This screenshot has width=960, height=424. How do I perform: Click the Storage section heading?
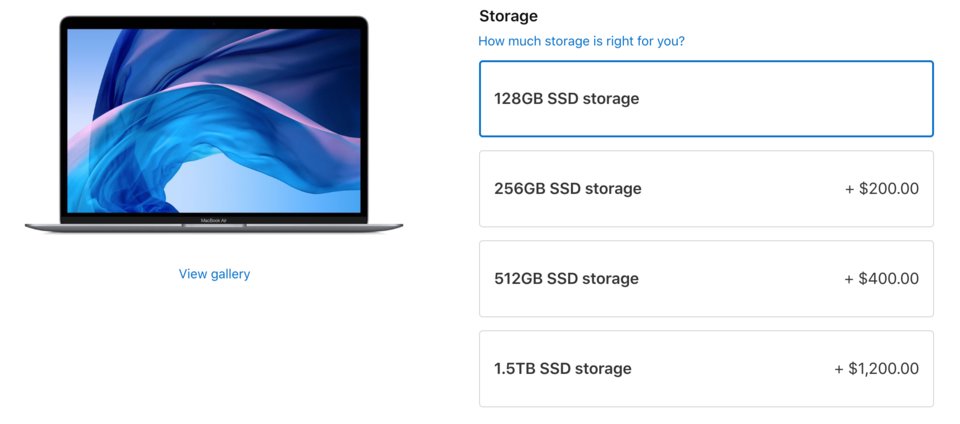tap(508, 16)
